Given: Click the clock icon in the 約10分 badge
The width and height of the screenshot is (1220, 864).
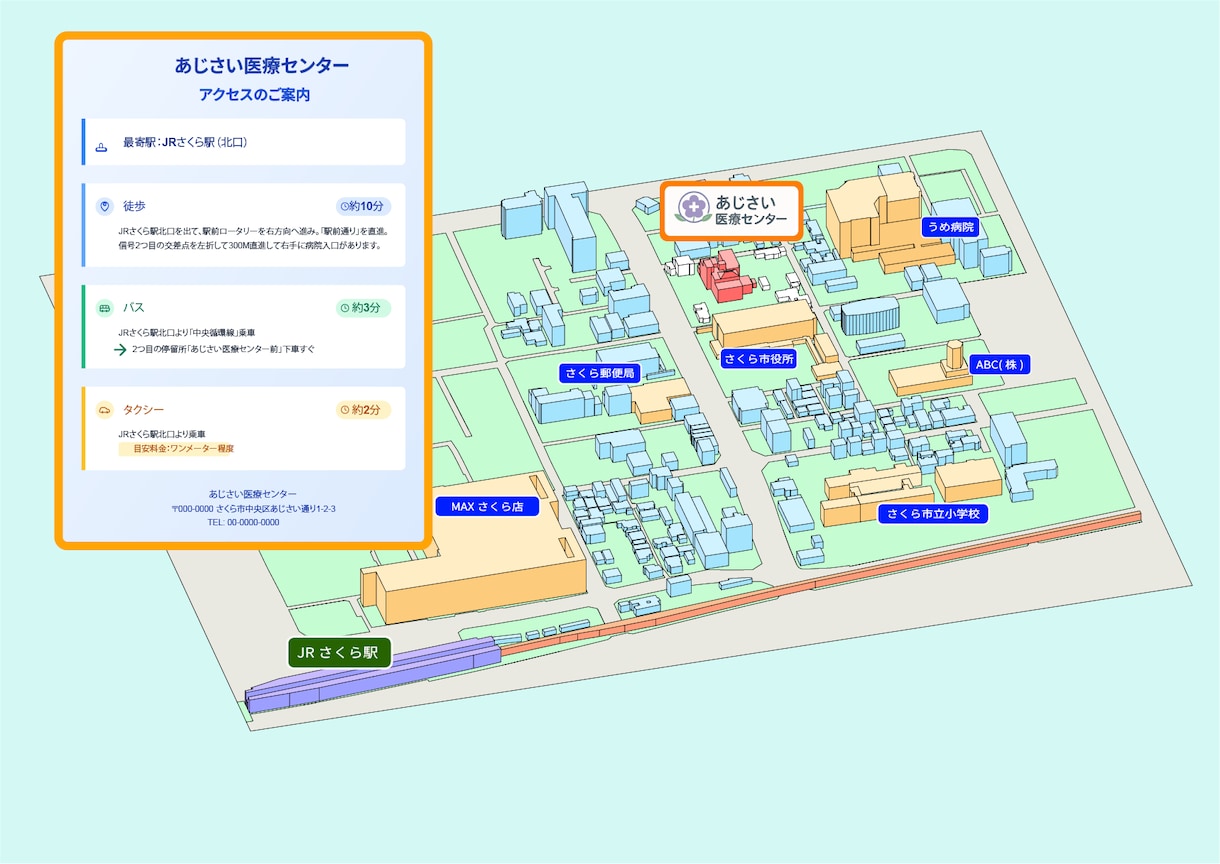Looking at the screenshot, I should [x=347, y=206].
